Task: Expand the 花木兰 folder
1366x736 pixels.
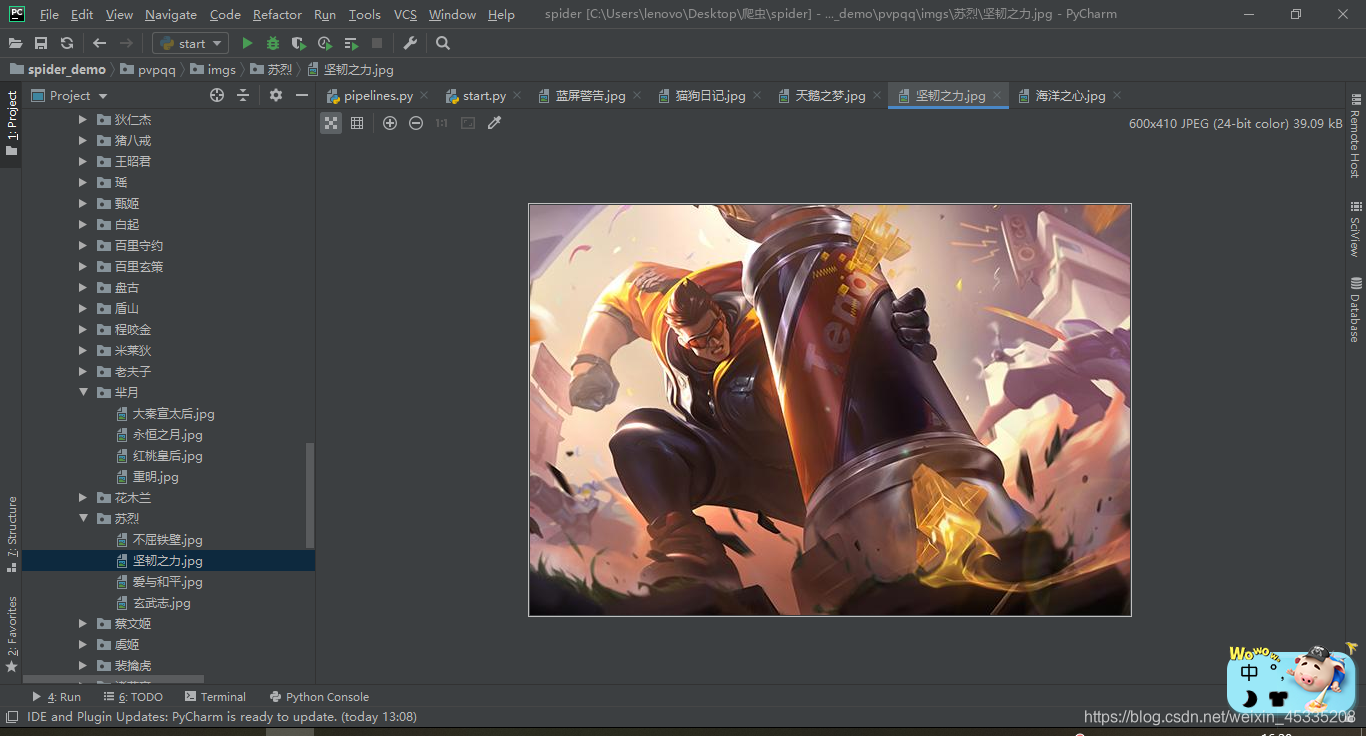Action: point(84,498)
